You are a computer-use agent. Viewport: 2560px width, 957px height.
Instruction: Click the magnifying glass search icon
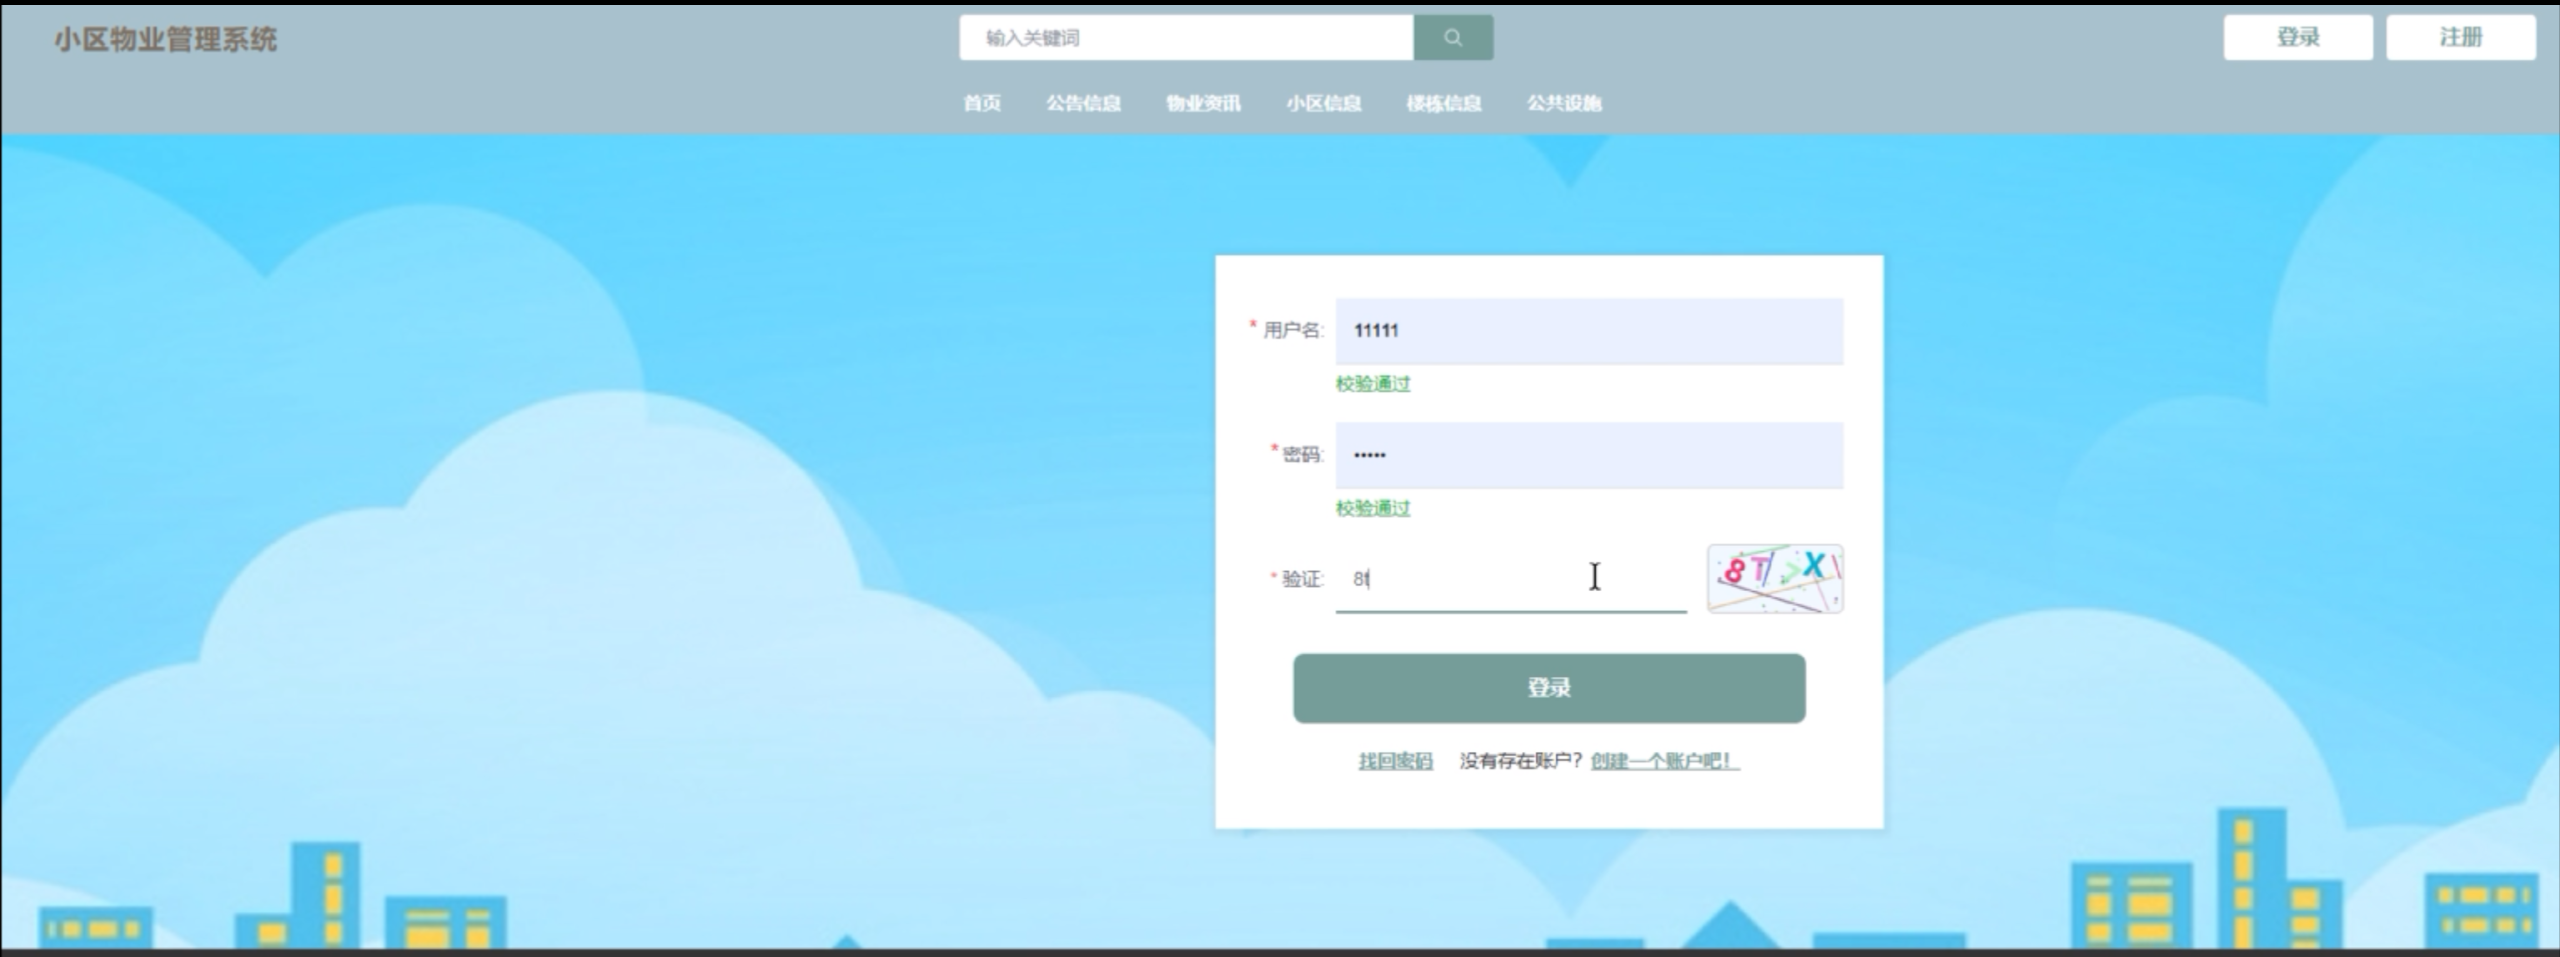coord(1453,38)
